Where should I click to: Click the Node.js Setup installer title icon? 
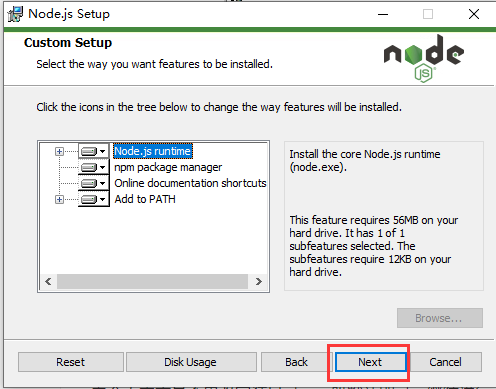click(x=15, y=14)
